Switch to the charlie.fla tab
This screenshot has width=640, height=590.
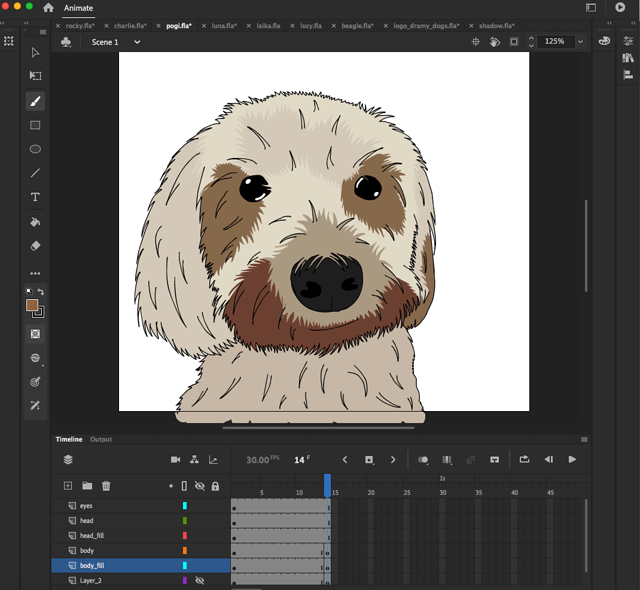click(131, 26)
